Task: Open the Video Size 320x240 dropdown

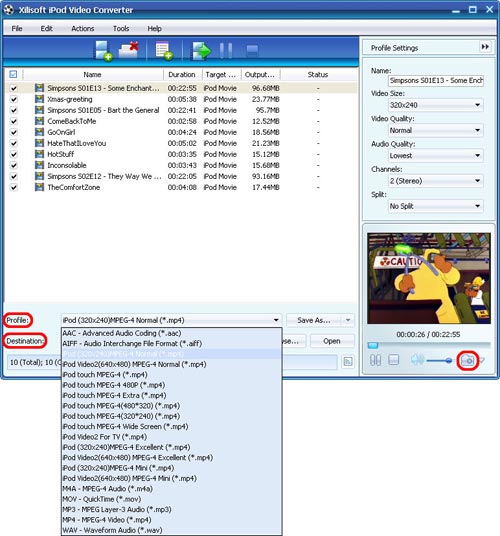Action: 436,105
